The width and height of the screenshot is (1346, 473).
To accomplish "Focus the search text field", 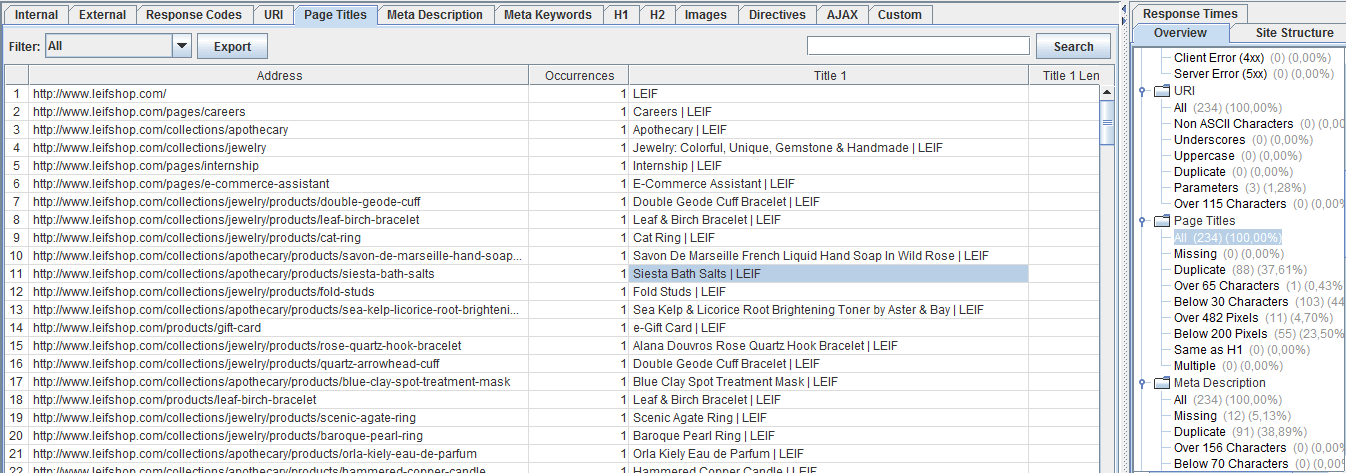I will [x=917, y=46].
